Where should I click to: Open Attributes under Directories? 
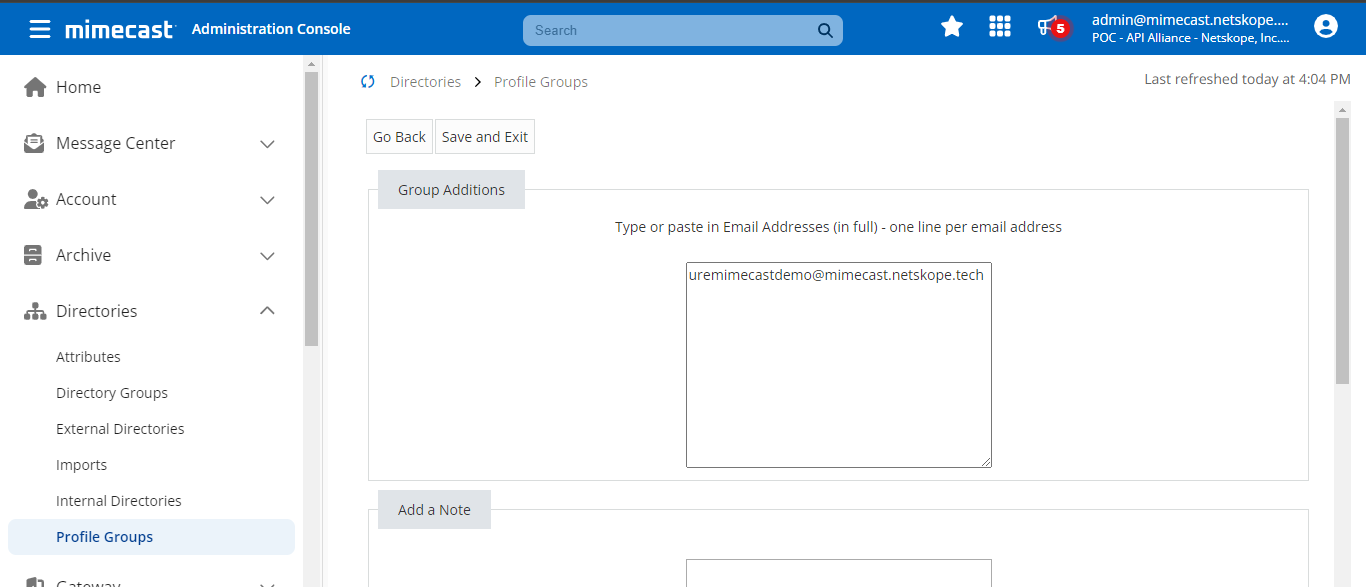pos(88,357)
